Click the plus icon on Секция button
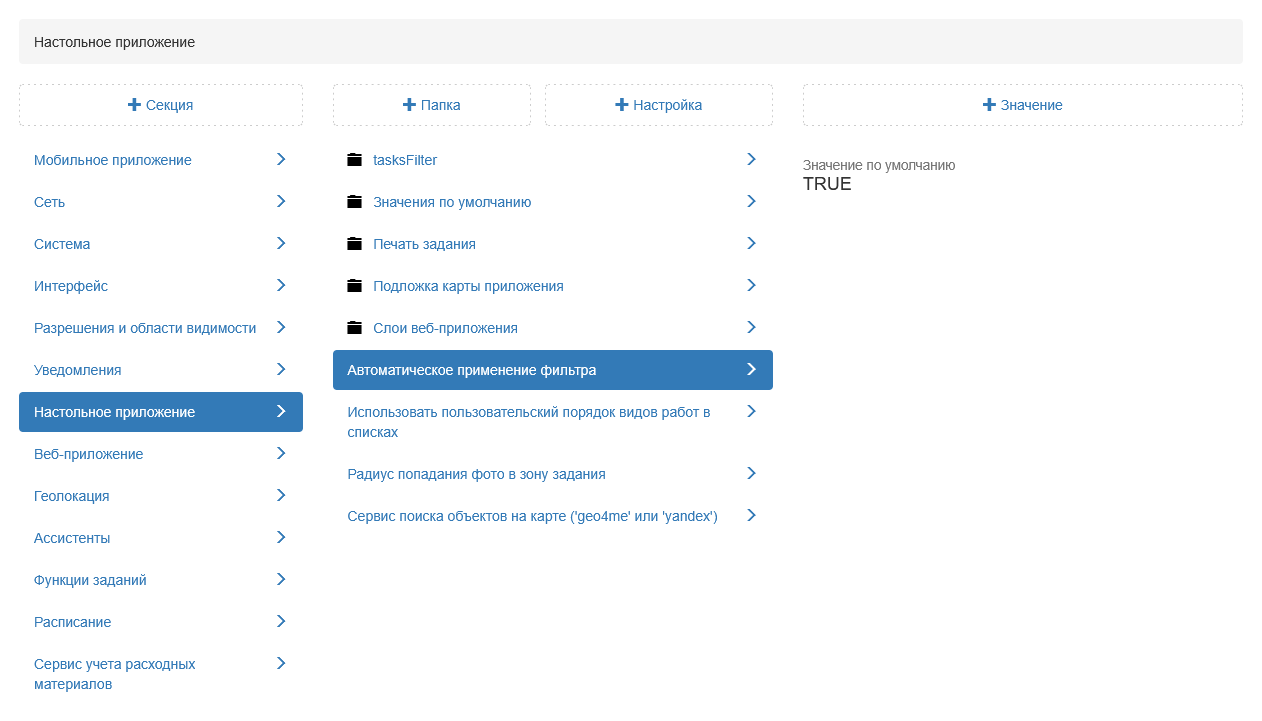 [135, 105]
